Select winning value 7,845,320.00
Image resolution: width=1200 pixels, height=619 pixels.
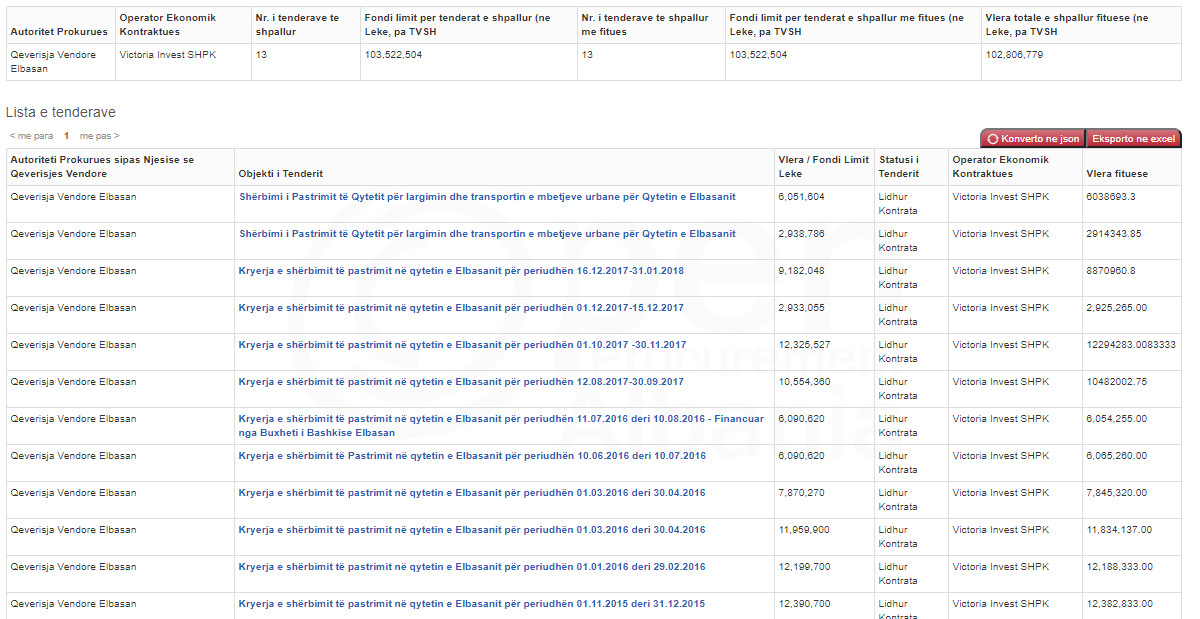click(x=1117, y=493)
